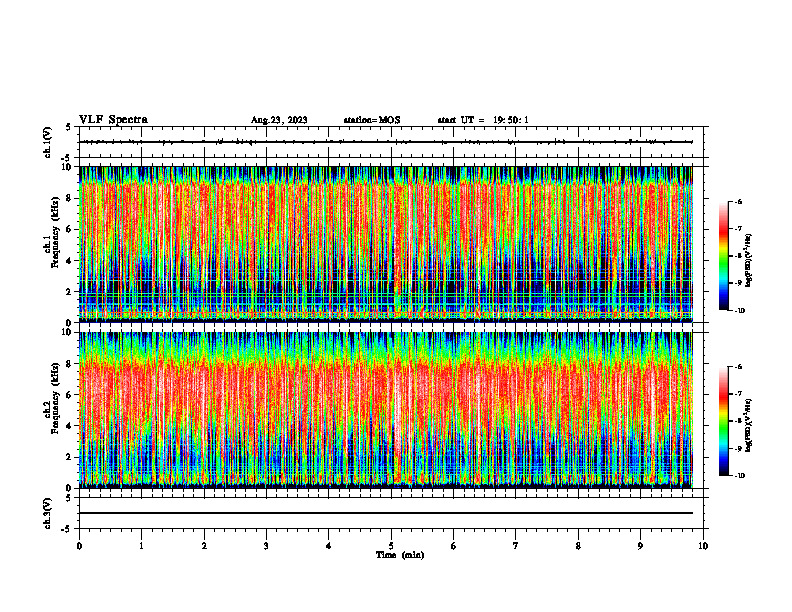Click the ch.2 spectrogram panel
The height and width of the screenshot is (612, 792).
(x=386, y=410)
